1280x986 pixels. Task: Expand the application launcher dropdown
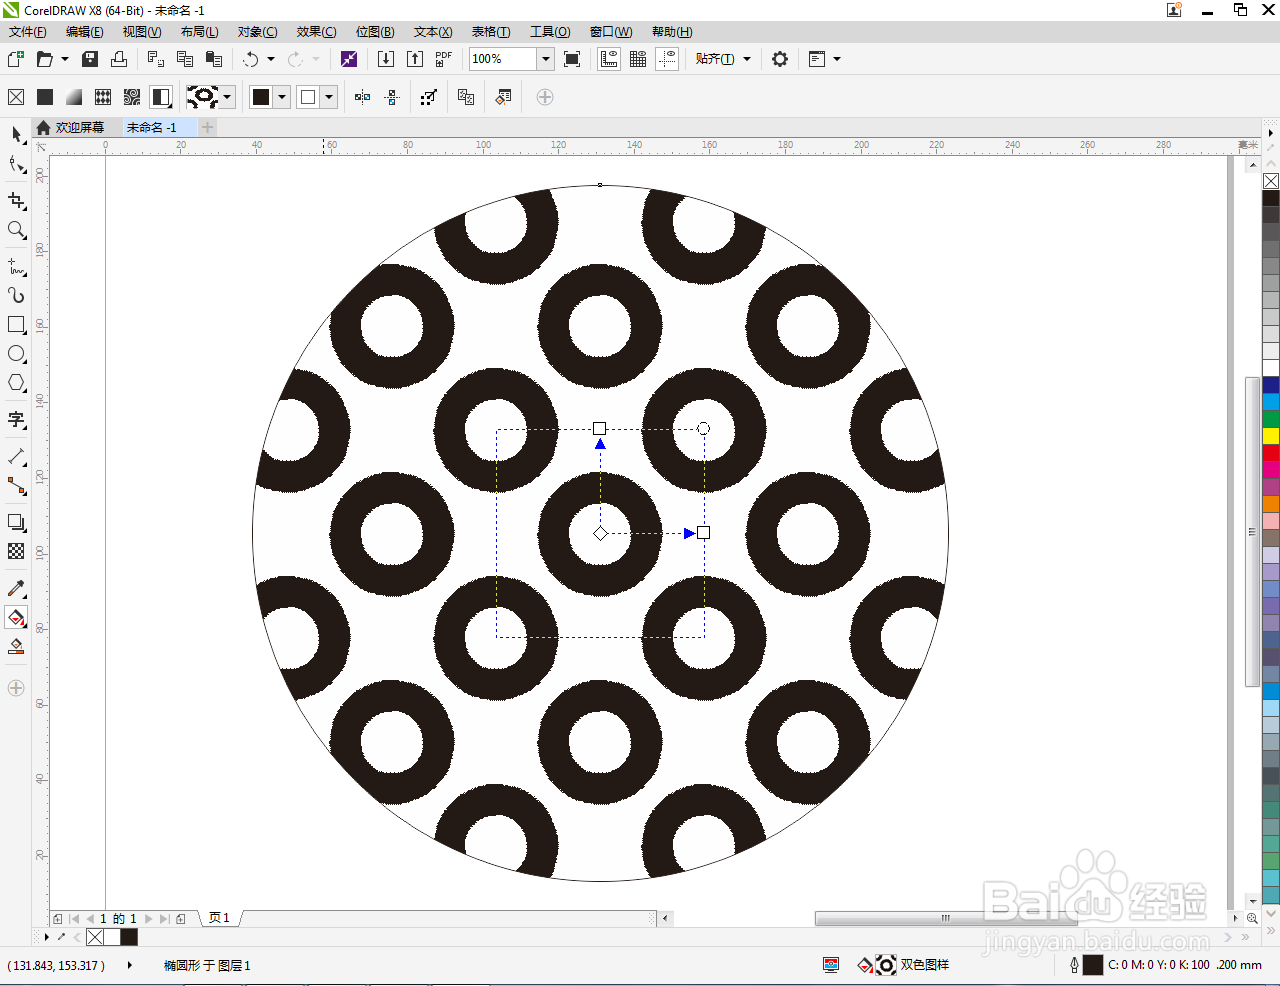[837, 59]
